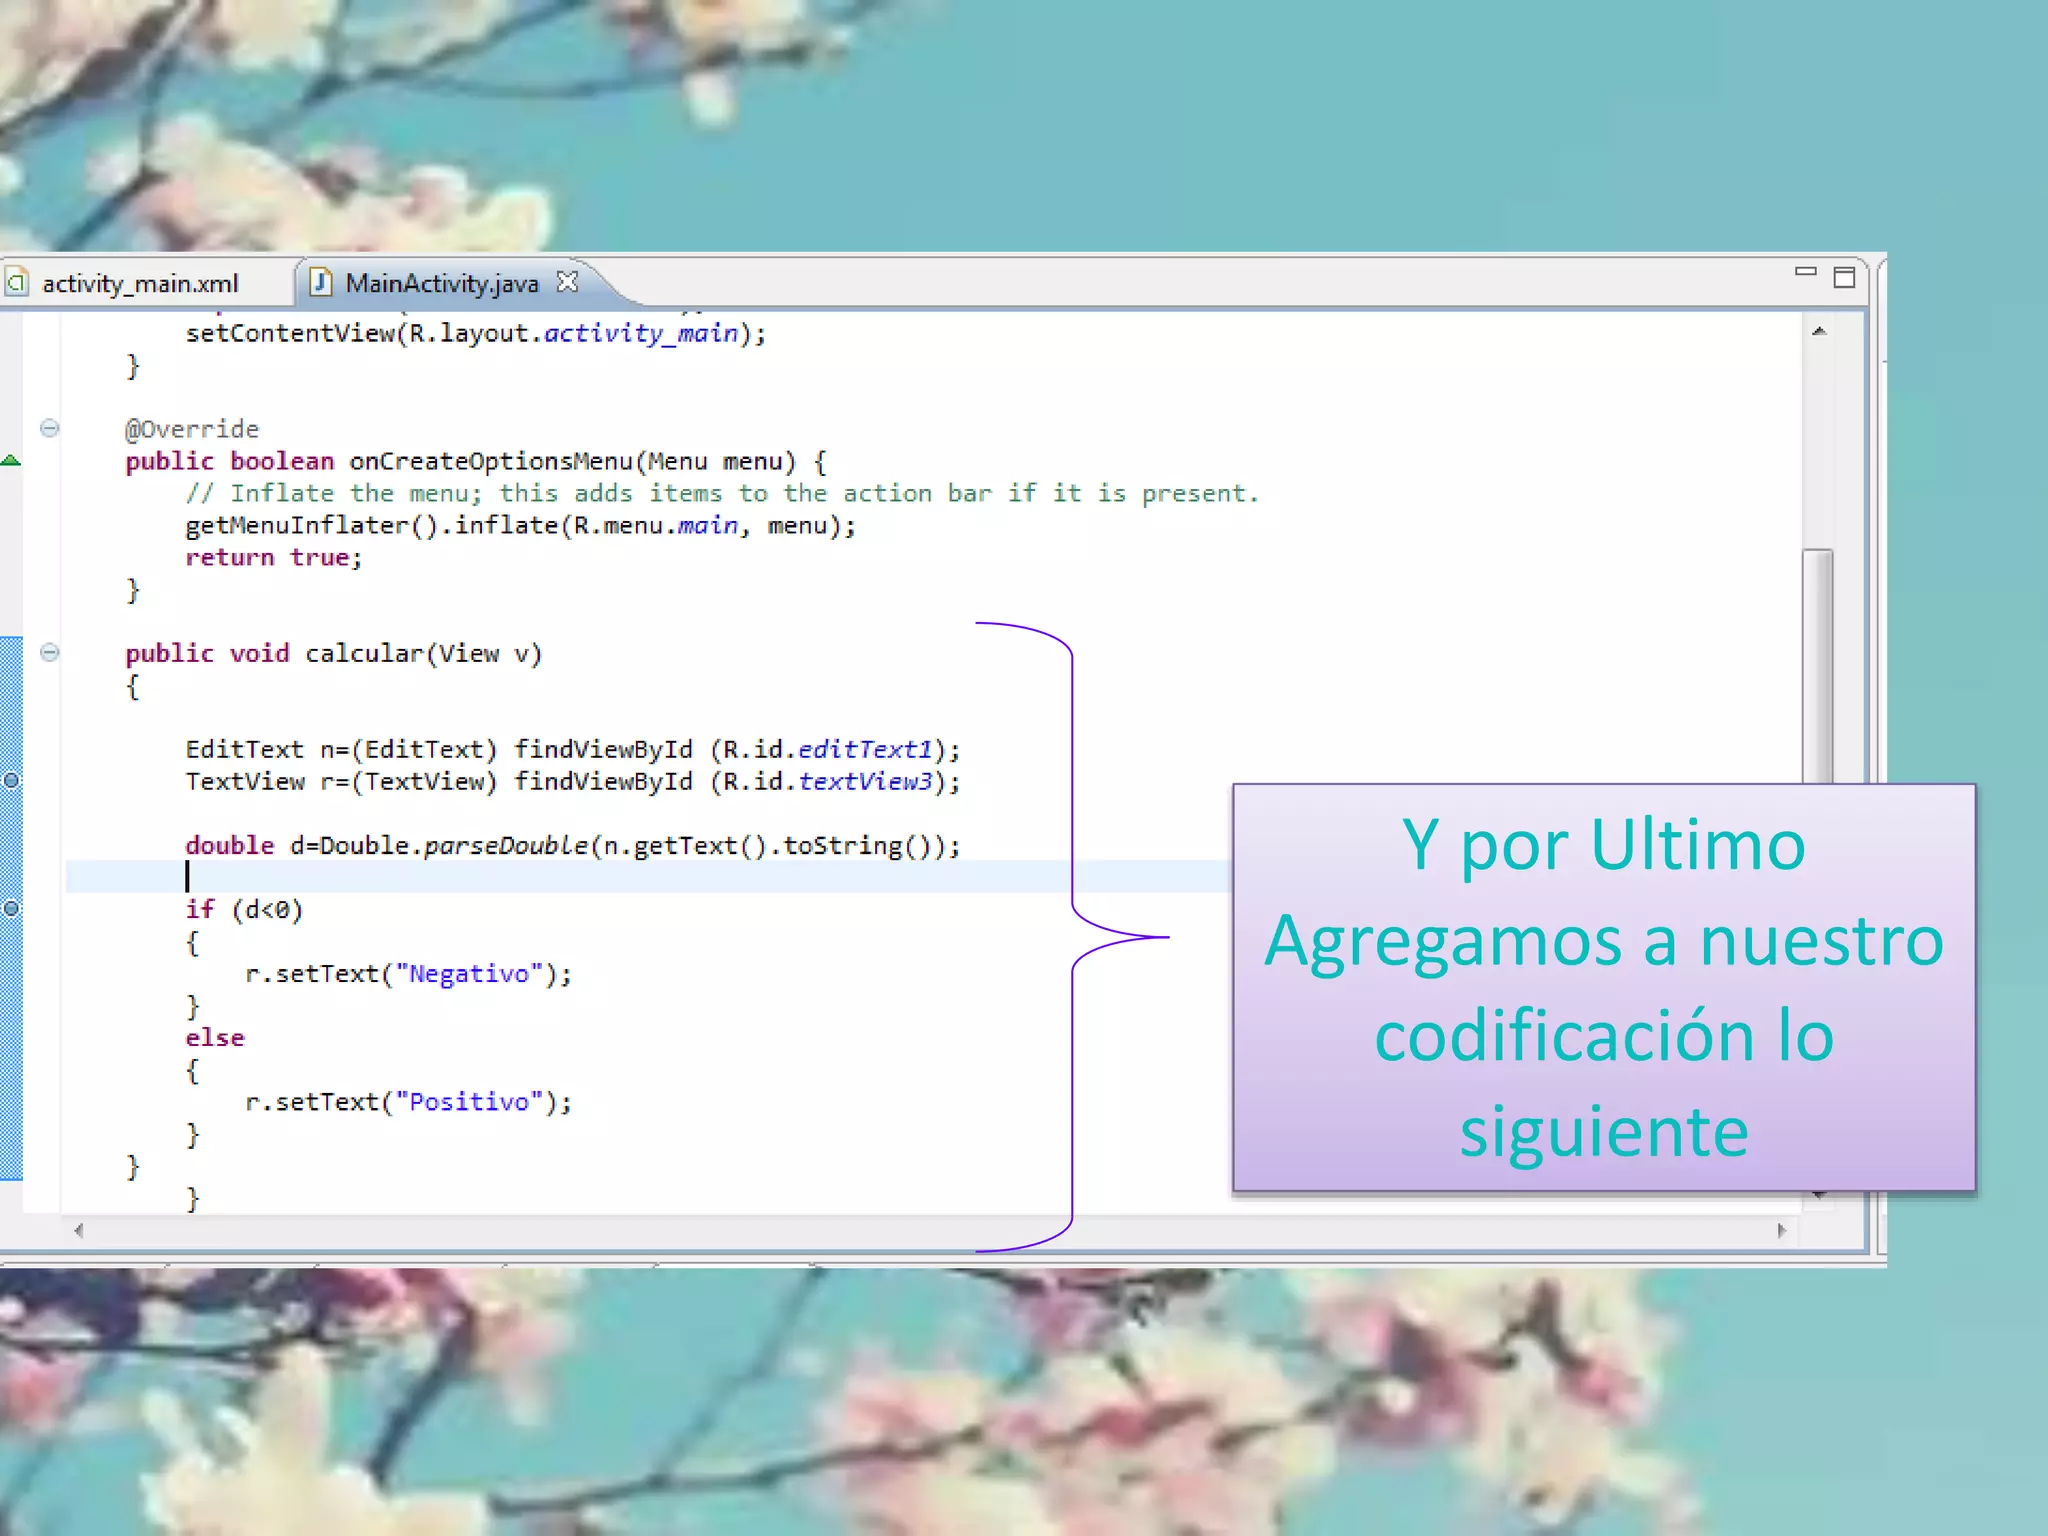Click "activity_main" in setContentView line
This screenshot has height=1536, width=2048.
click(x=641, y=333)
